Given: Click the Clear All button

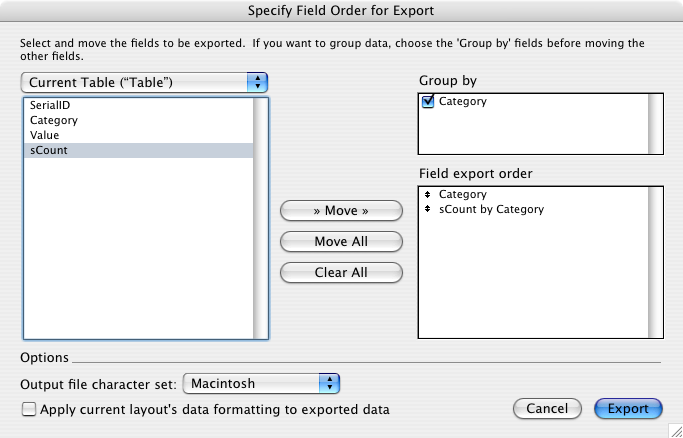Looking at the screenshot, I should point(341,273).
